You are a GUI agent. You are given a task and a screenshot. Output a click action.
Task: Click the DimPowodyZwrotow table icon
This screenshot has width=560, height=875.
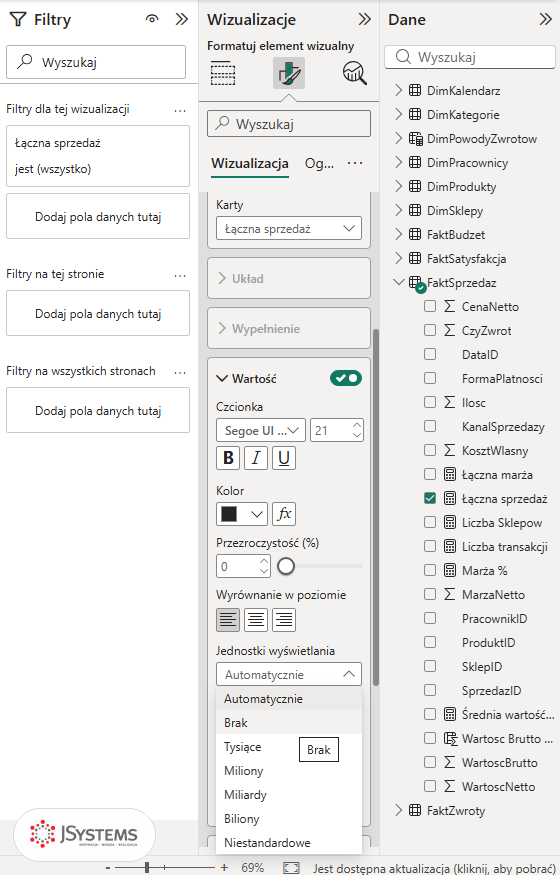click(416, 139)
